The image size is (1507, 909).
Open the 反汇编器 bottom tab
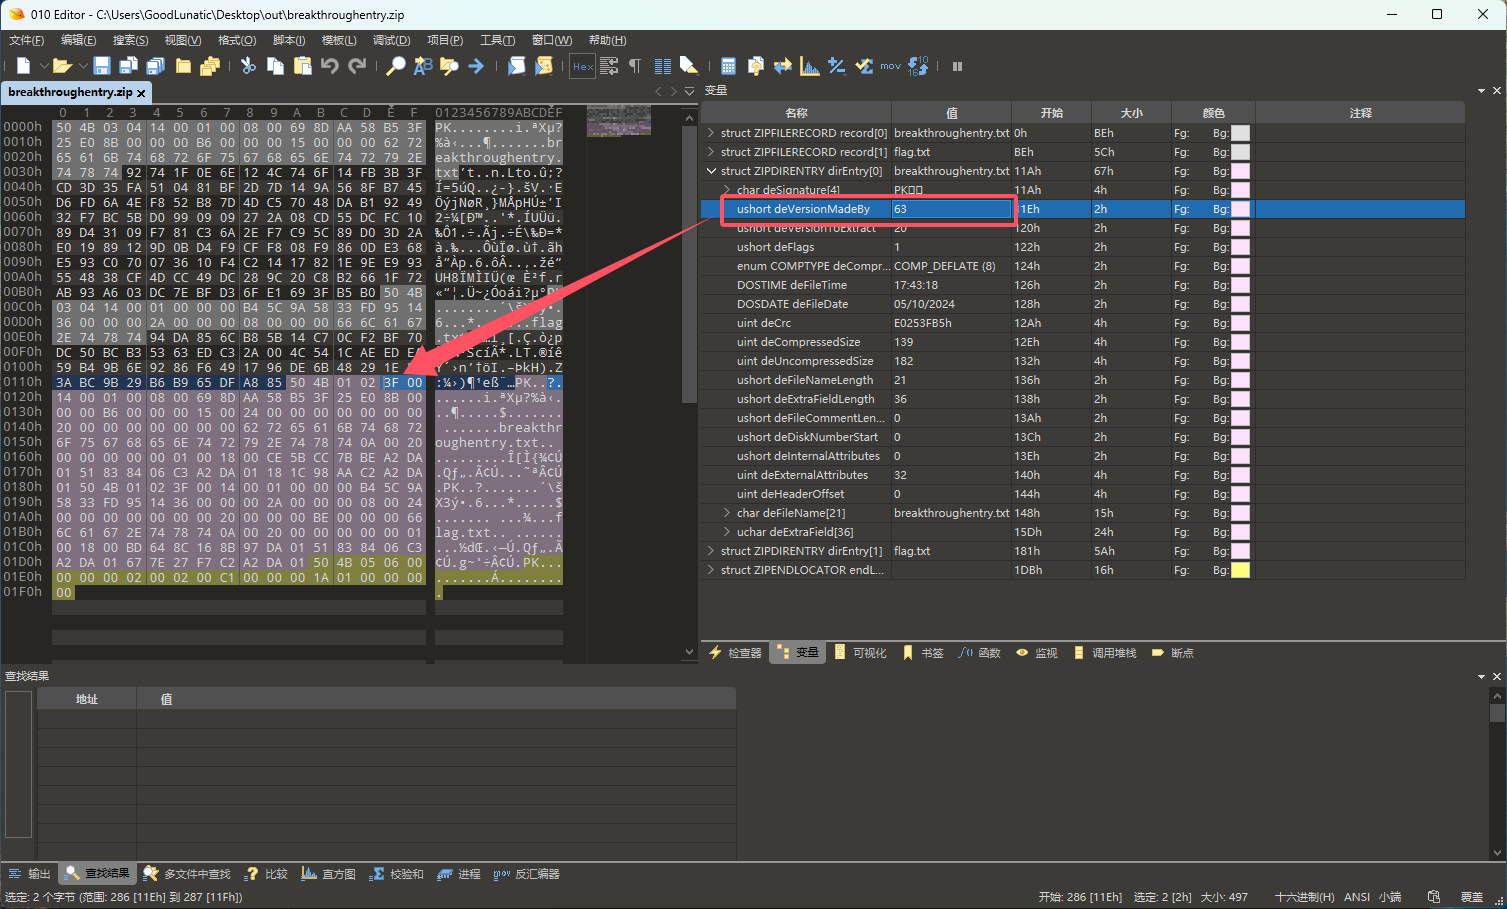(526, 874)
